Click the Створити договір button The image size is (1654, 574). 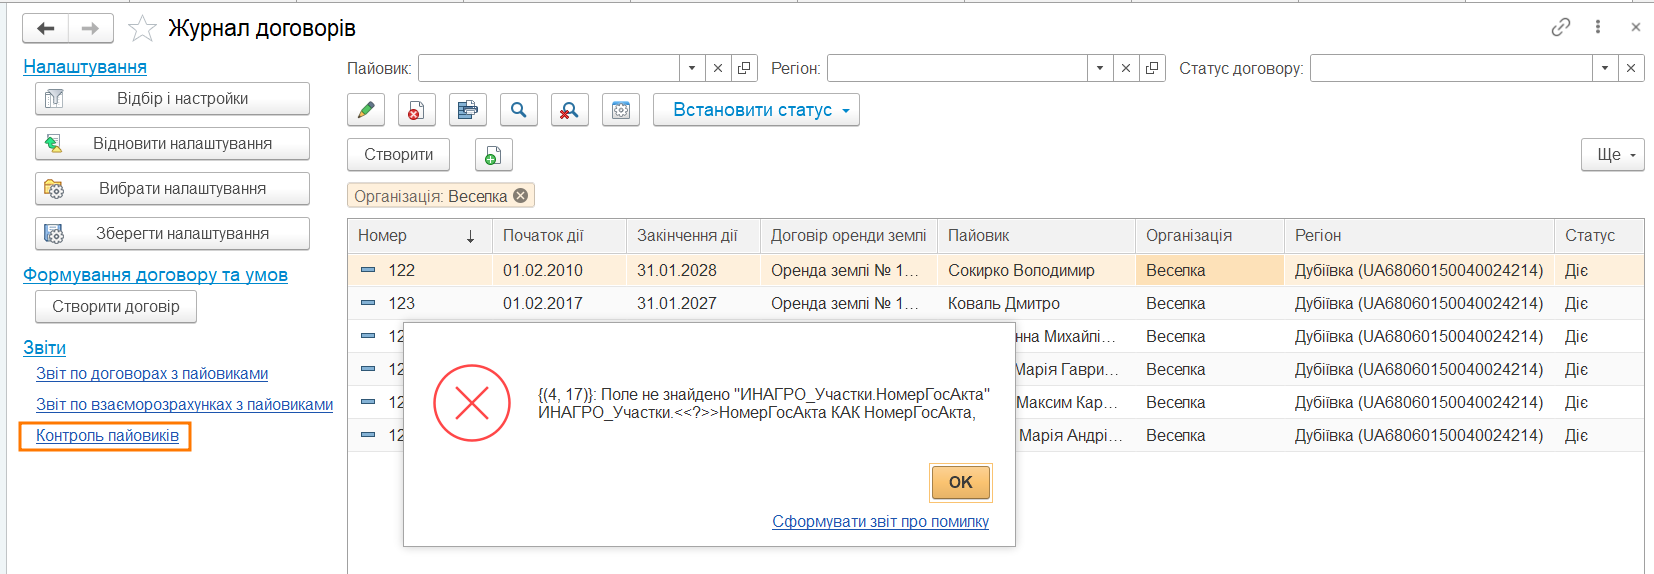[116, 306]
